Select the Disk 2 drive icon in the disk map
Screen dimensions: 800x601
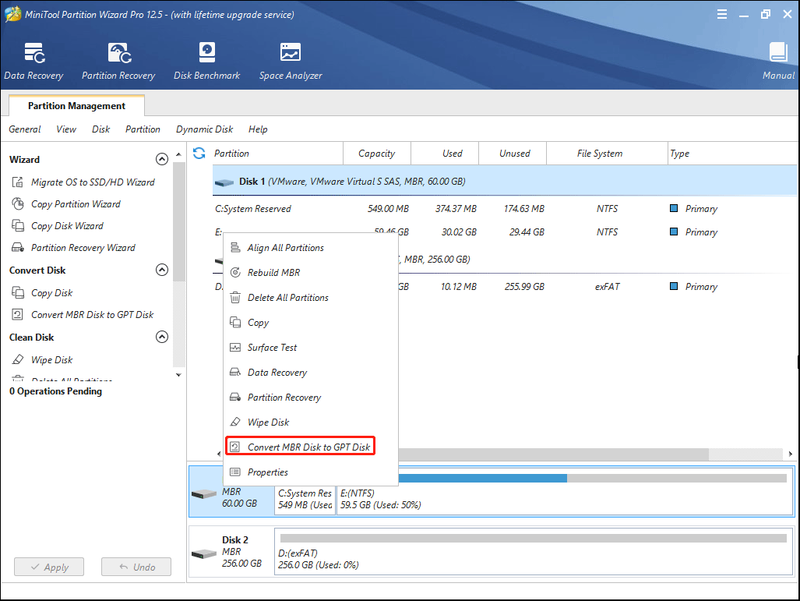pos(204,554)
